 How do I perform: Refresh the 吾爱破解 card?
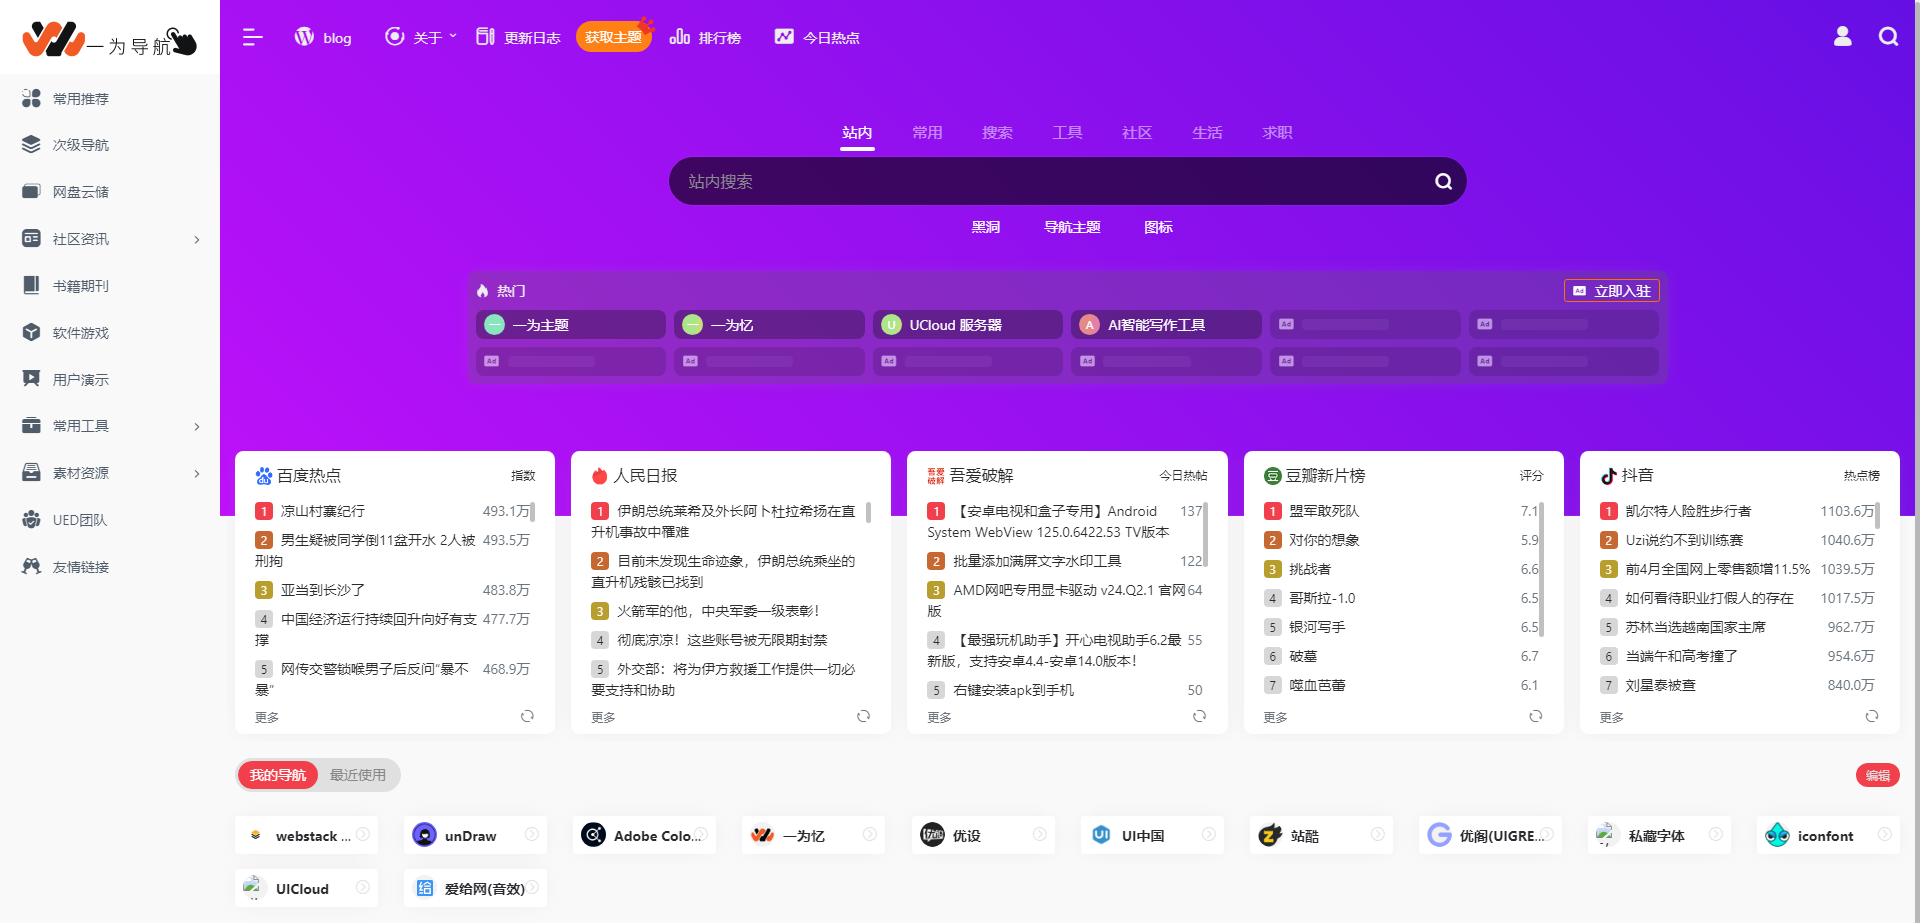point(1199,716)
